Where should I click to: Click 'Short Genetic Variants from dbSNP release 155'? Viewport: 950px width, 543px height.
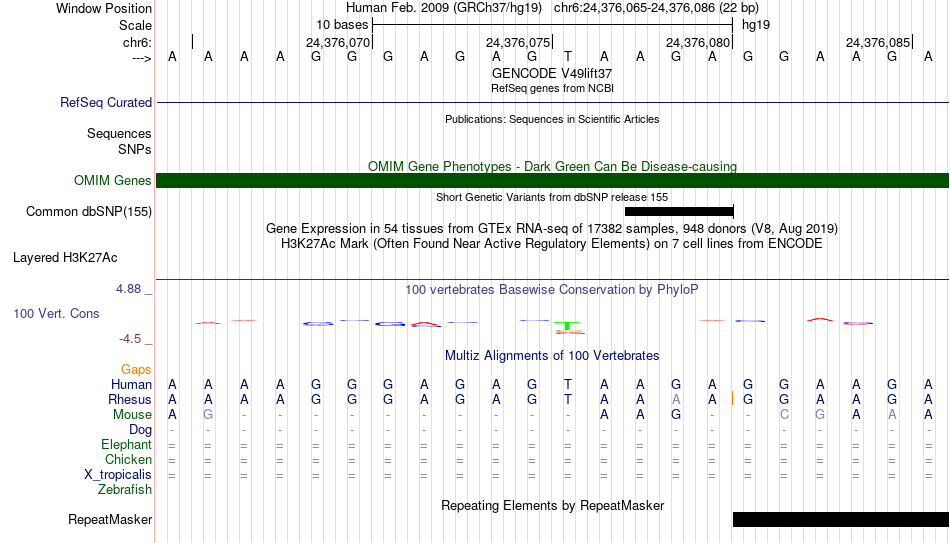[x=552, y=197]
